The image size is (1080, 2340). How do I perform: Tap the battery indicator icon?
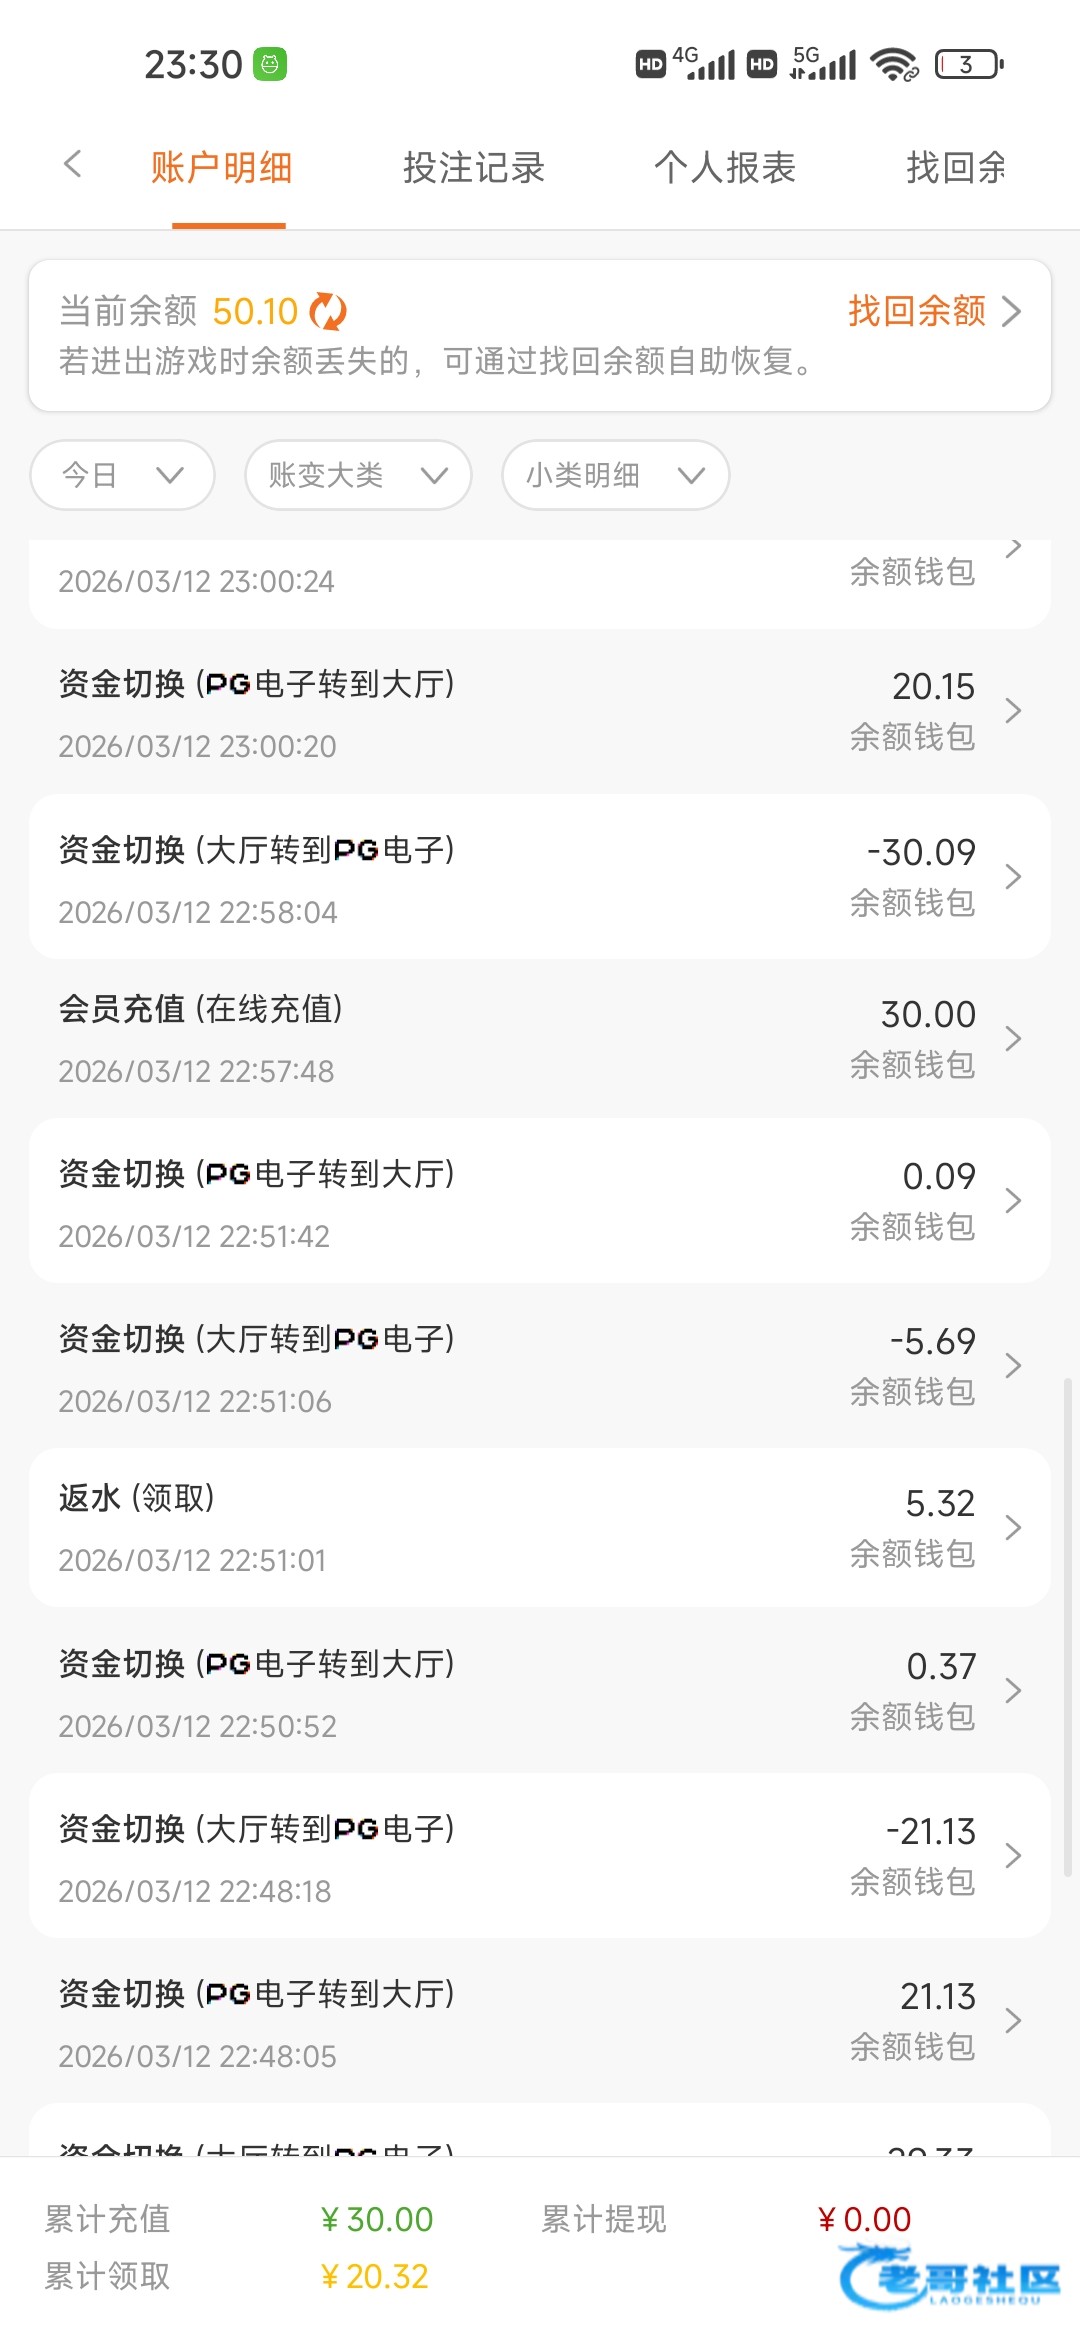[x=968, y=65]
